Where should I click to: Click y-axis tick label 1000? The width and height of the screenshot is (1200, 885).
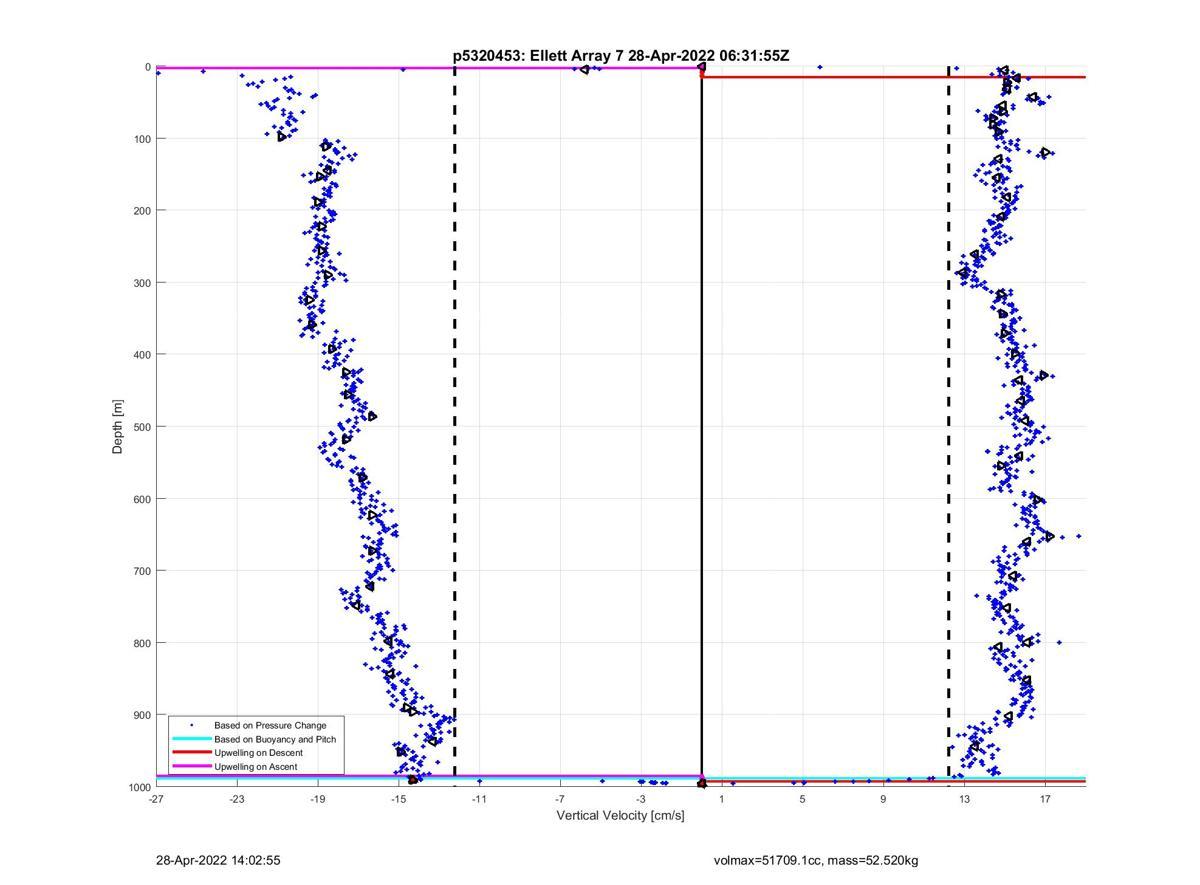[138, 787]
